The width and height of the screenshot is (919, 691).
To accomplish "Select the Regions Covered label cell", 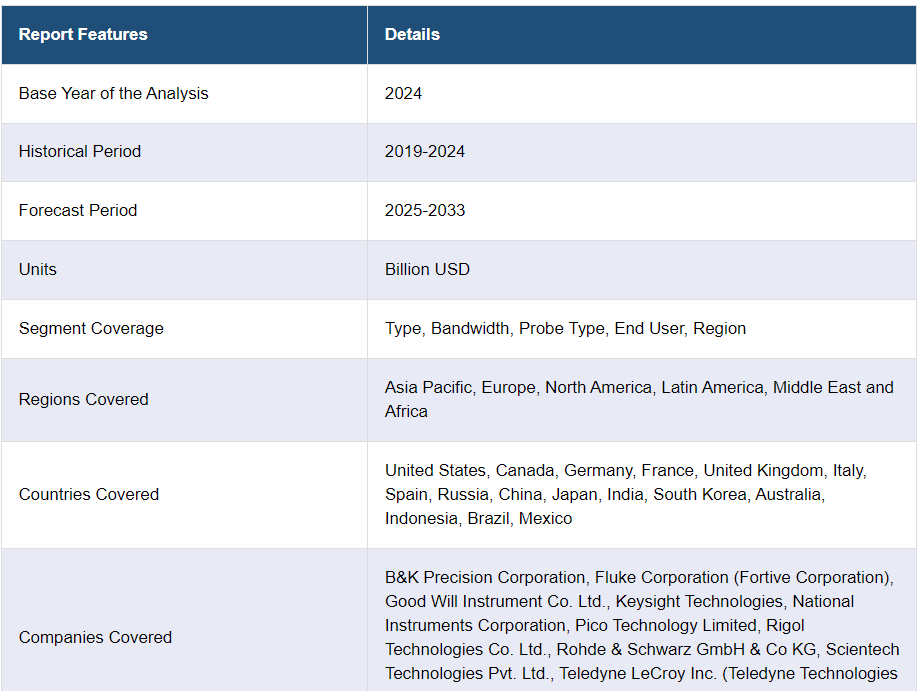I will [x=83, y=399].
